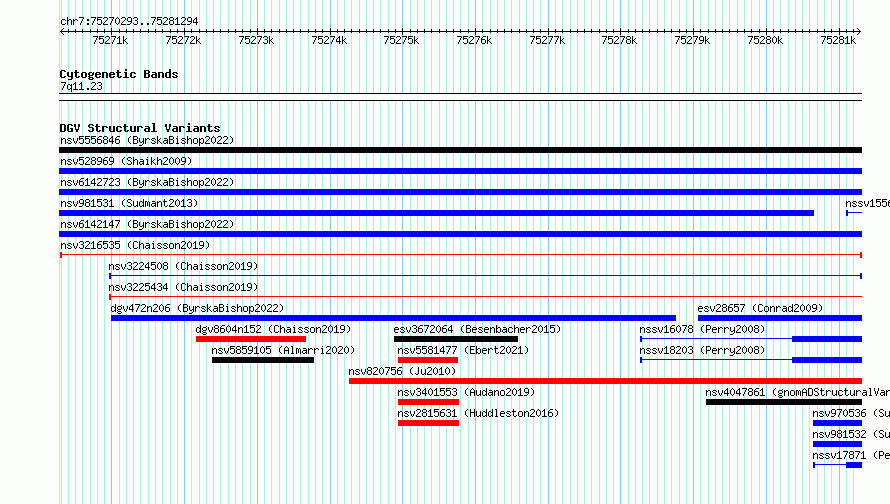This screenshot has width=890, height=504.
Task: Open the nsv2815631 (Huddleston2016) label
Action: pos(478,413)
